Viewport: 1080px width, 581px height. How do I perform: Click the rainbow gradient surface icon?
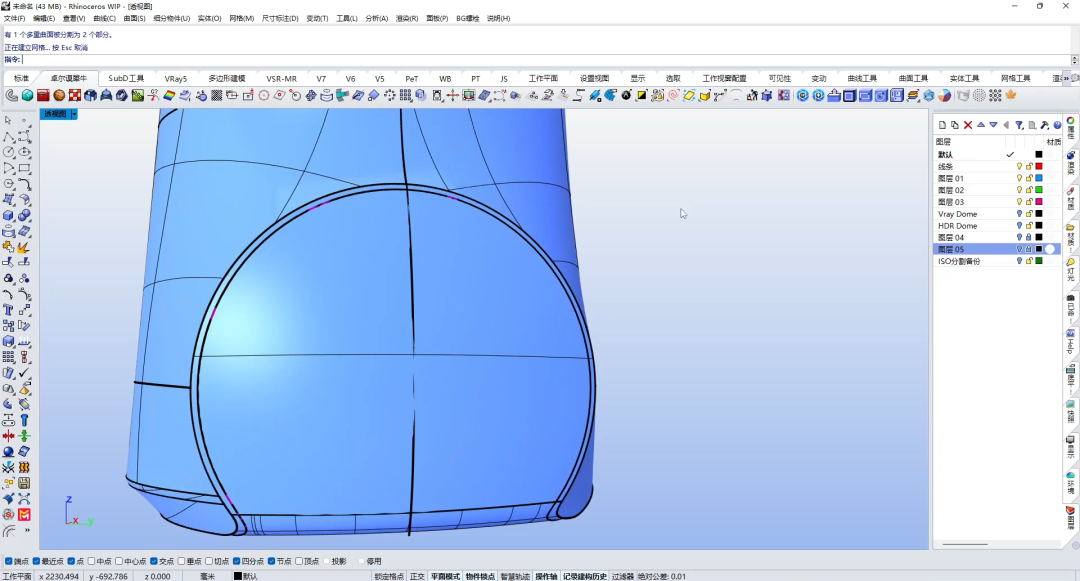pyautogui.click(x=169, y=96)
